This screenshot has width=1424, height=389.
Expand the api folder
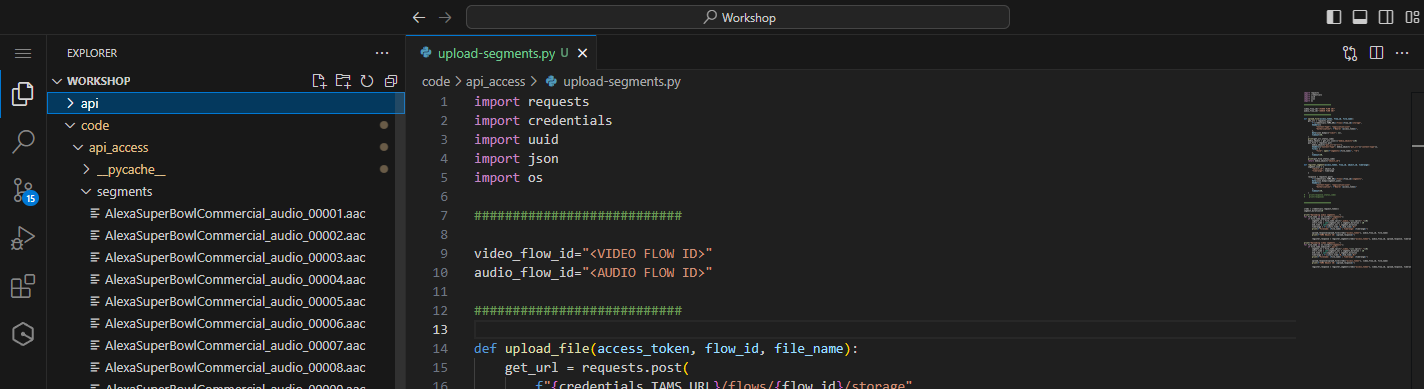click(226, 103)
